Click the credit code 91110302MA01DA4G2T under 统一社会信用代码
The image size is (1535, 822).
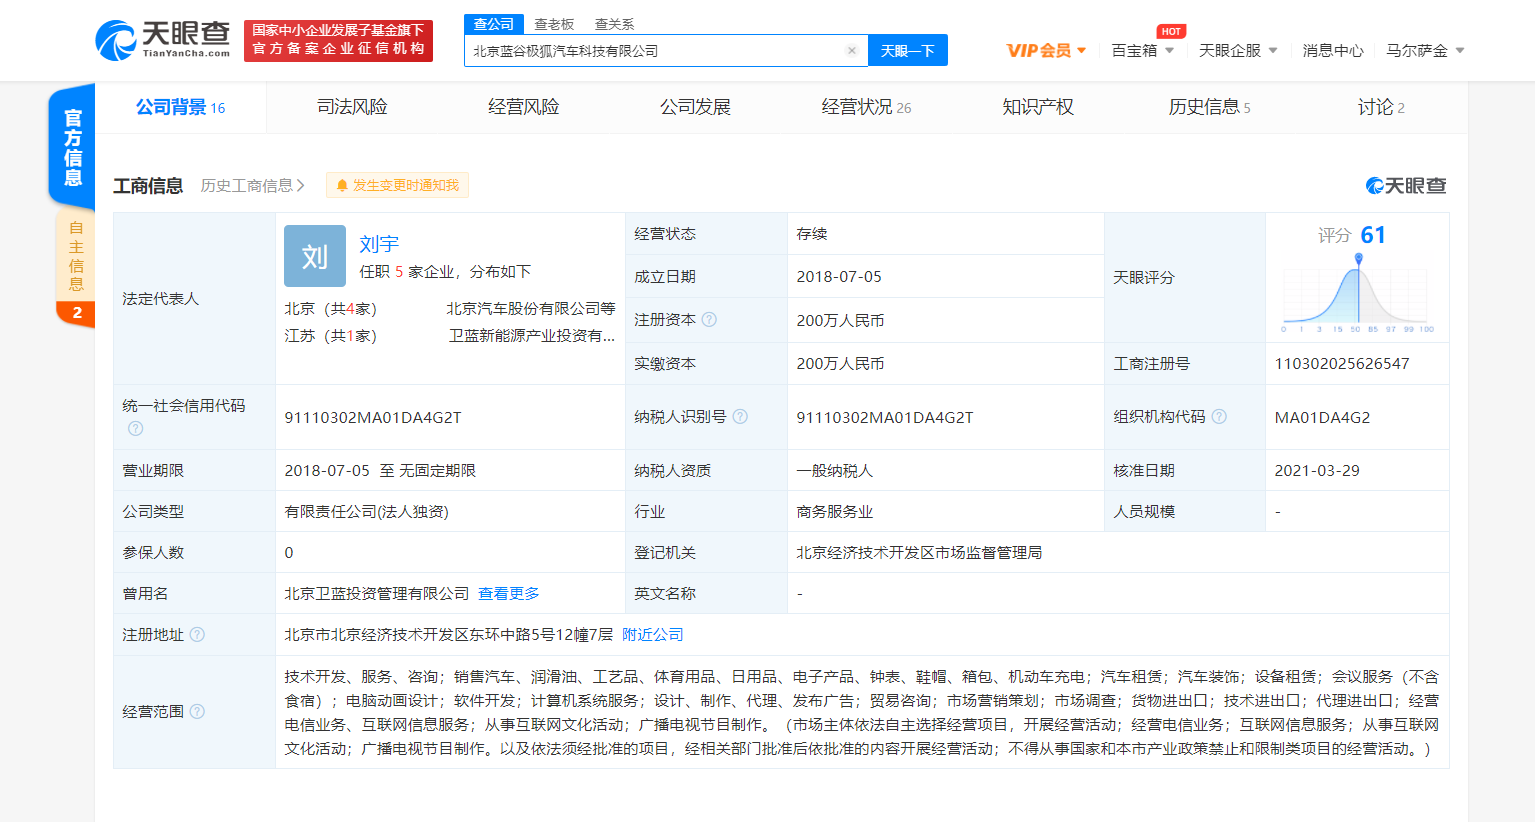click(x=373, y=418)
